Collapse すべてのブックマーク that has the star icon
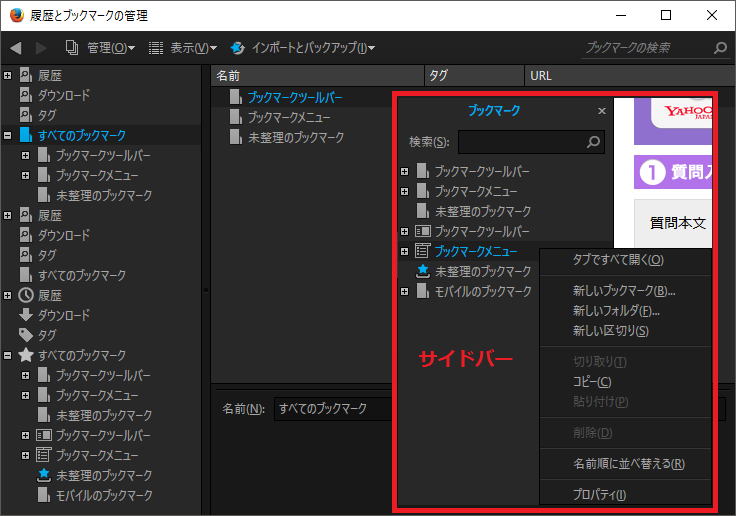 (x=8, y=355)
